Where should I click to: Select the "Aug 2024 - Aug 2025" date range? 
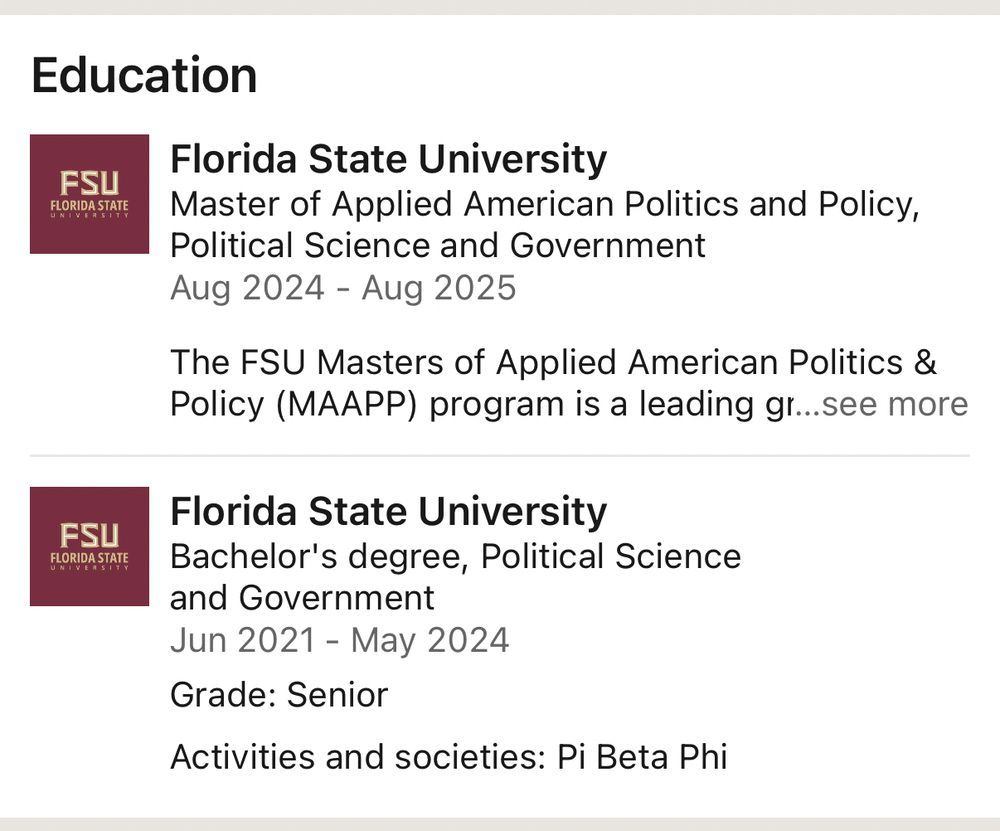point(343,288)
